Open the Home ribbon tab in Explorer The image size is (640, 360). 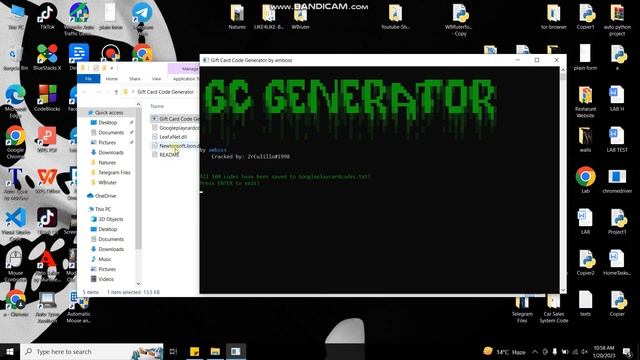pyautogui.click(x=111, y=78)
